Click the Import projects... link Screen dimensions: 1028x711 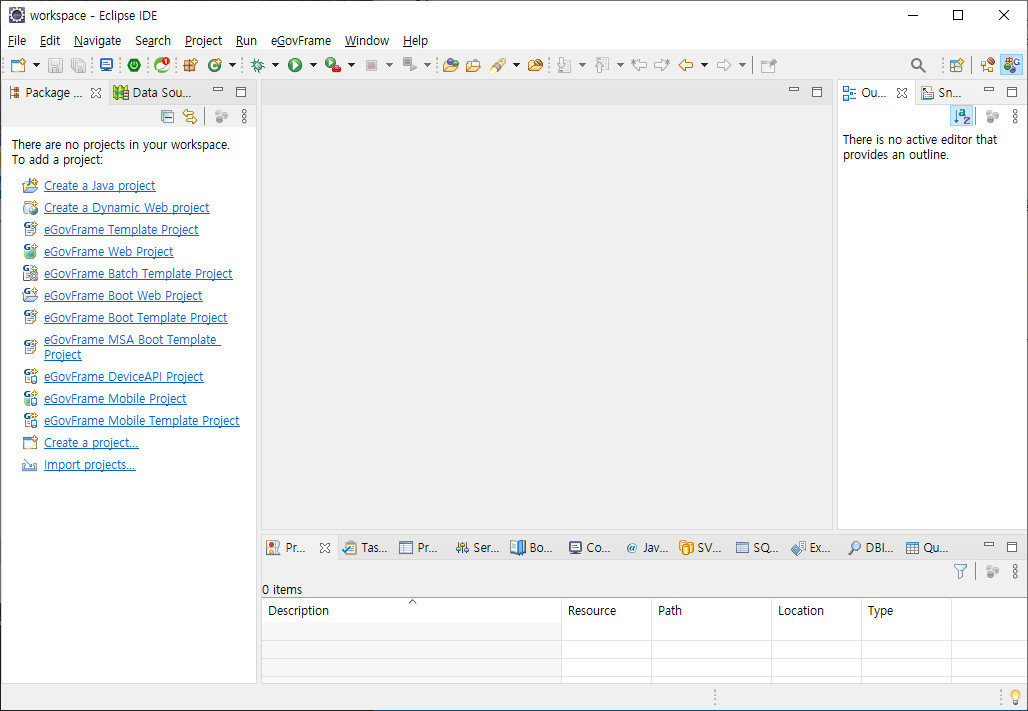pos(90,465)
